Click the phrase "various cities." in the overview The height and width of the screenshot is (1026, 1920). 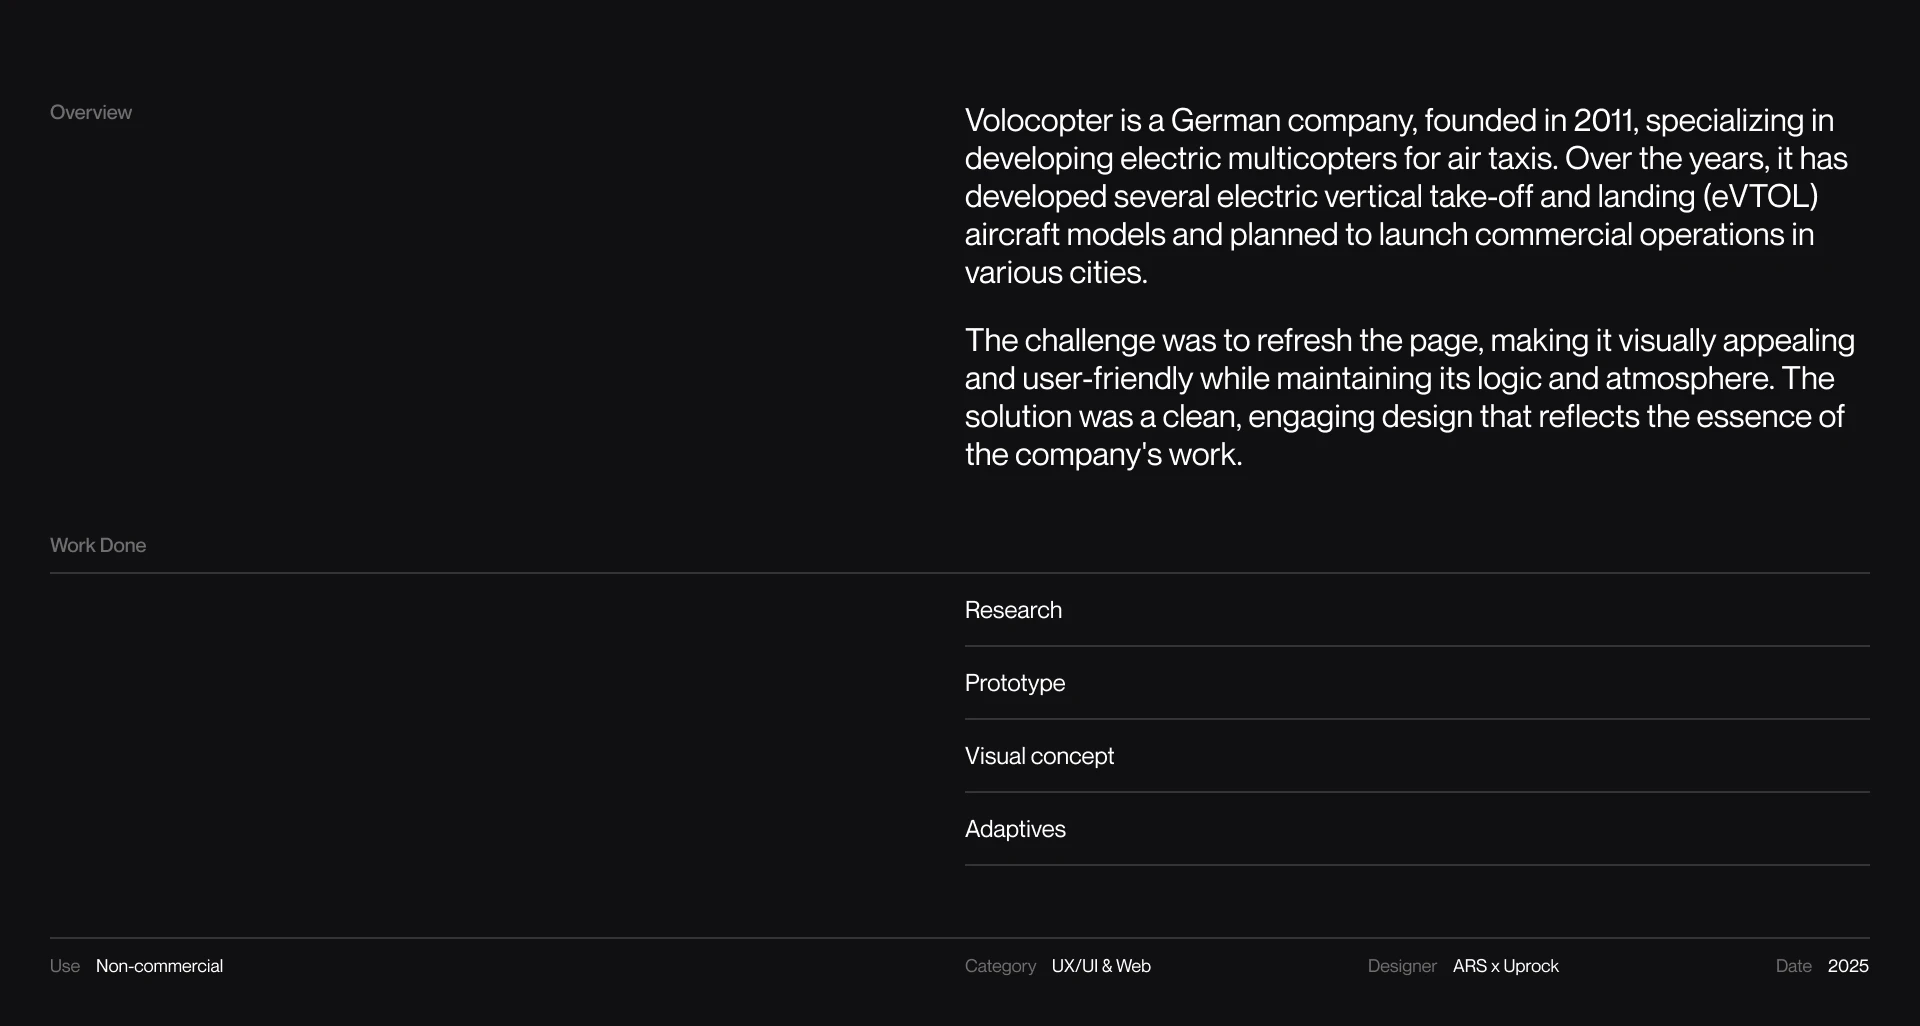[x=1055, y=273]
